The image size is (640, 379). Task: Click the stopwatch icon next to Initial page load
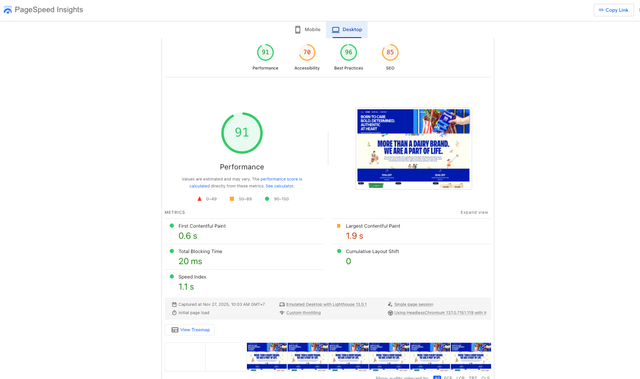click(174, 313)
